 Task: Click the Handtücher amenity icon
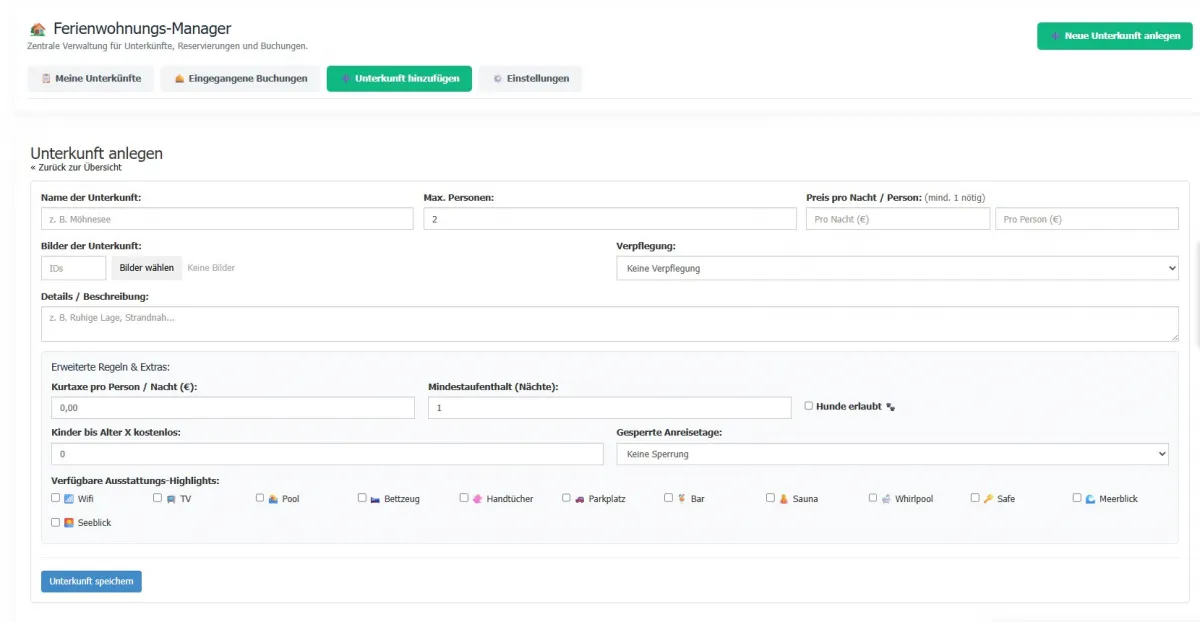point(477,498)
